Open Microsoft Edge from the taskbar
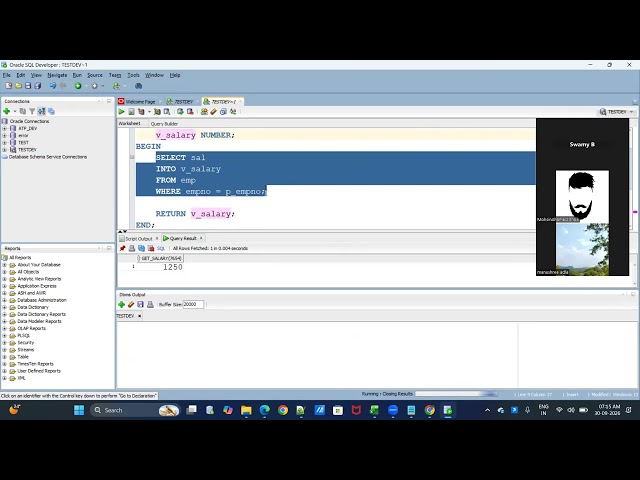The height and width of the screenshot is (480, 640). coord(264,410)
